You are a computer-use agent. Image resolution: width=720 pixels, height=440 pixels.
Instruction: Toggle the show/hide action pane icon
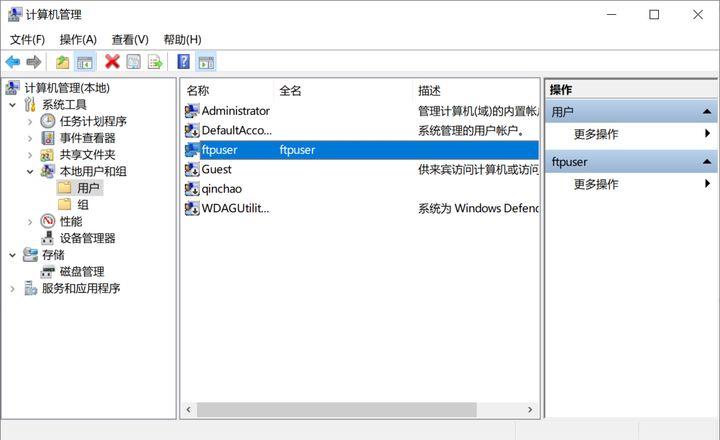(x=205, y=62)
